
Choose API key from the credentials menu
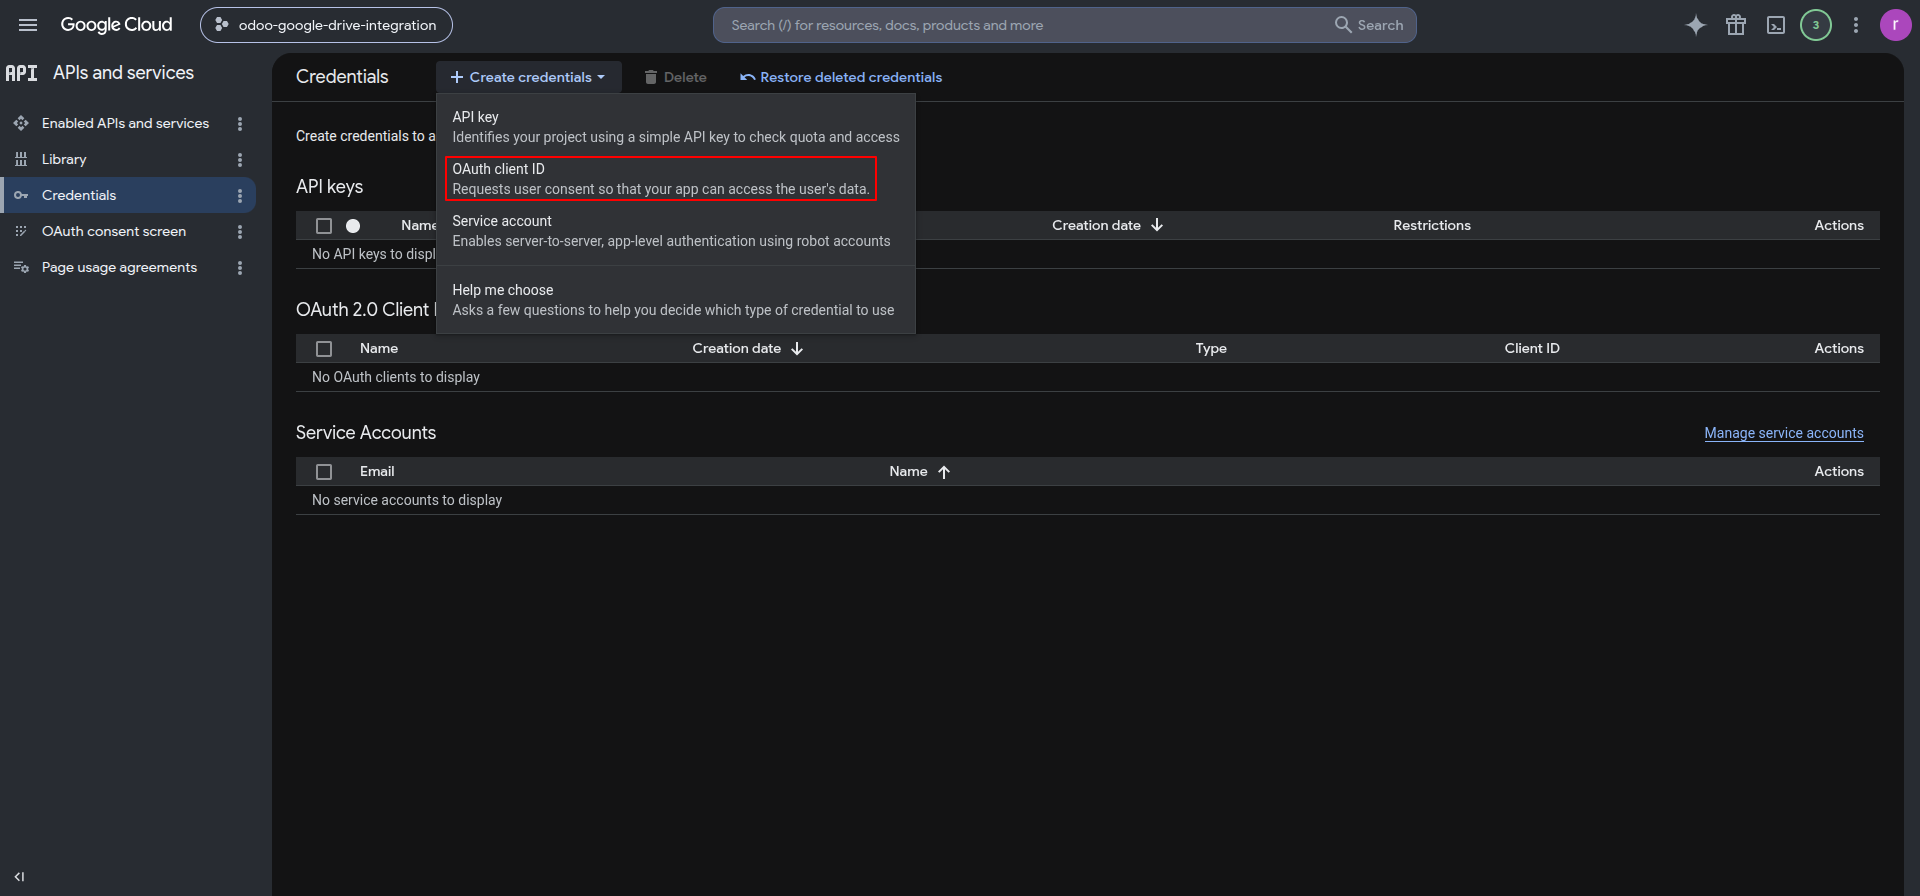click(676, 127)
